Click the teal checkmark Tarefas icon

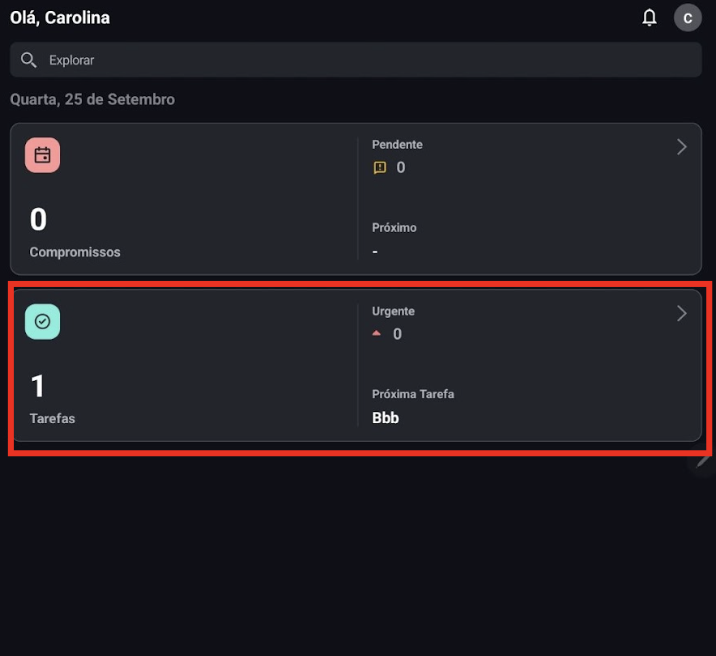coord(42,322)
